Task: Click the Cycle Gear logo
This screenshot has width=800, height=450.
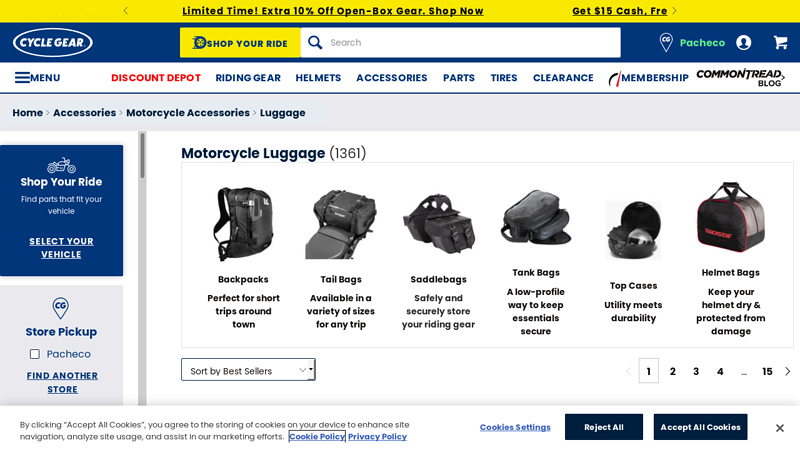Action: [53, 42]
